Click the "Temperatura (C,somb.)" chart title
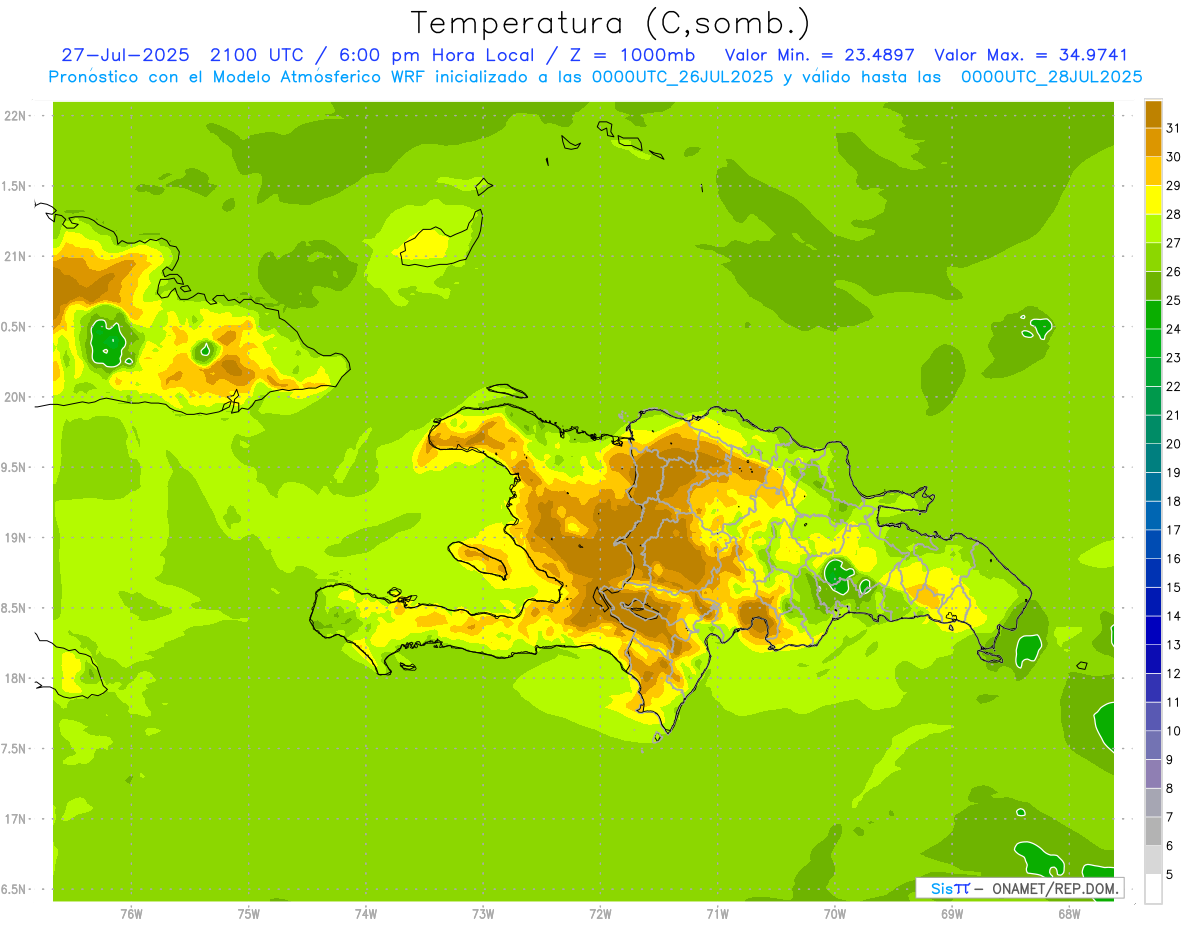Screen dimensions: 1200x927 [x=610, y=23]
